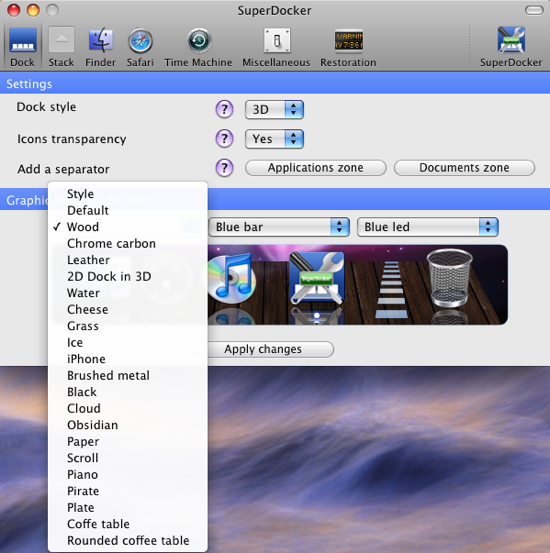Select the Water style
Image resolution: width=550 pixels, height=553 pixels.
pos(128,293)
